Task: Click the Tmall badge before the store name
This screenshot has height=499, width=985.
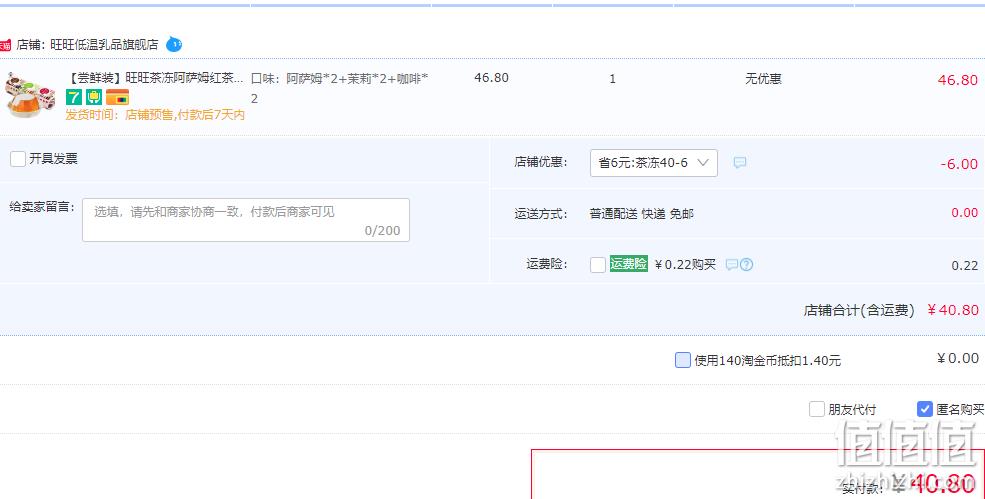Action: point(5,45)
